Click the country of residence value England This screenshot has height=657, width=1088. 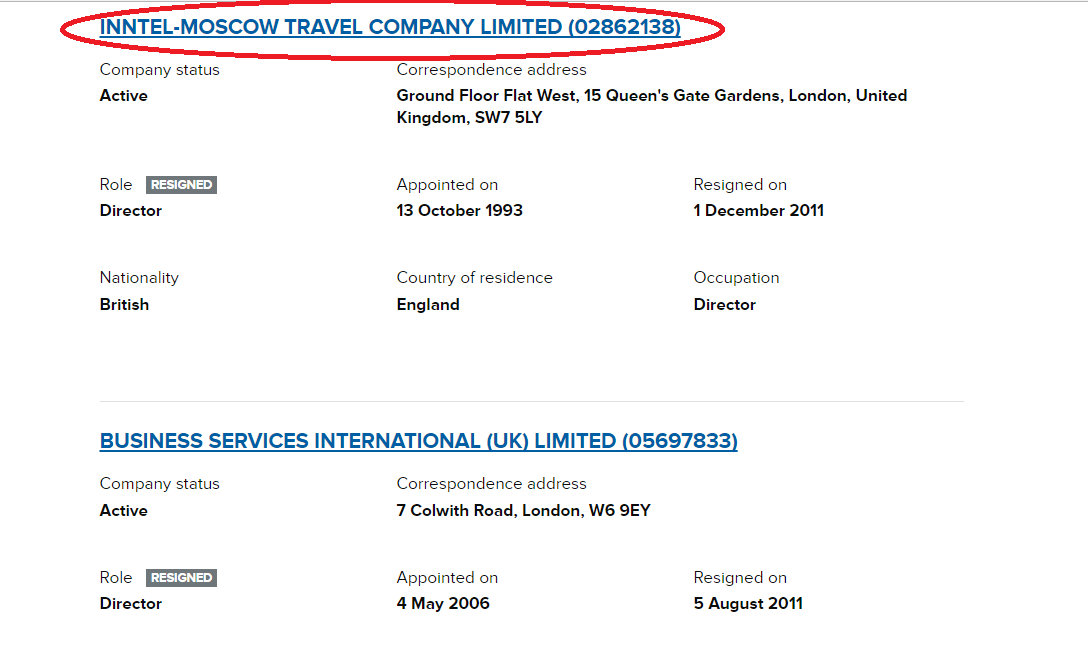[428, 305]
